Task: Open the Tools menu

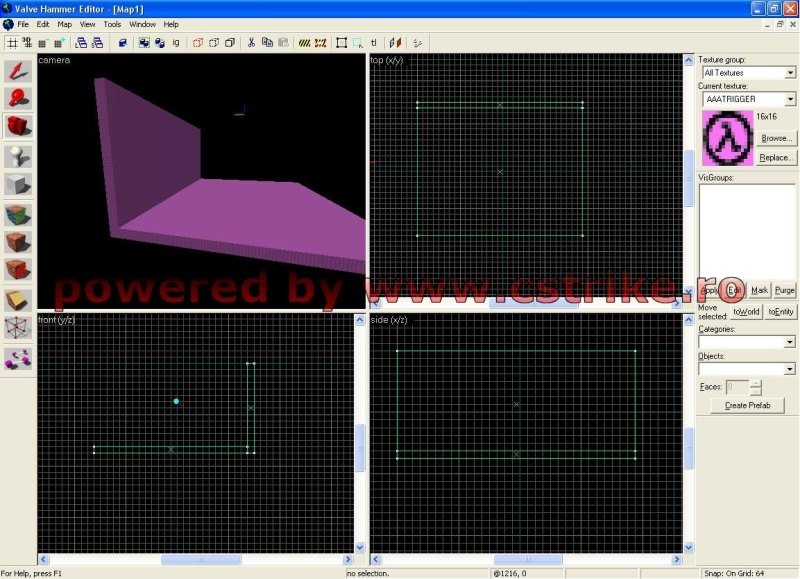Action: [112, 24]
